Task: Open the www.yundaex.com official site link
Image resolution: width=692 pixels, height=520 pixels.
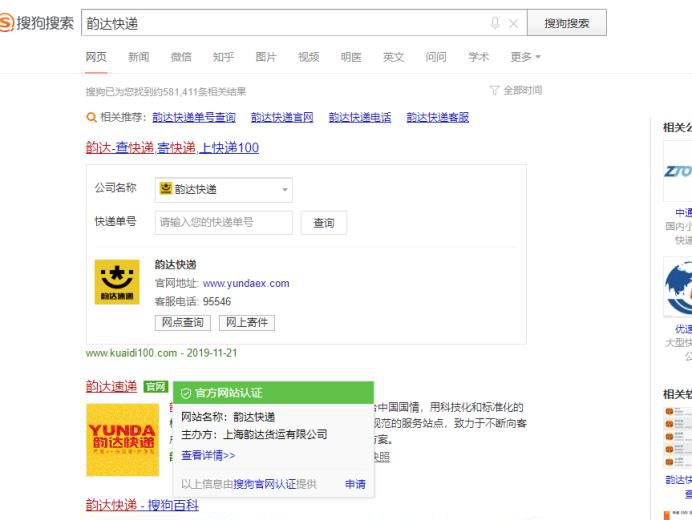Action: coord(246,283)
